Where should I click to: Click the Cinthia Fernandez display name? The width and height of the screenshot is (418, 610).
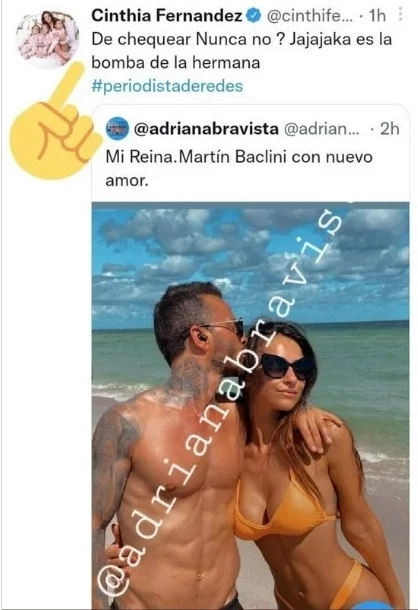167,16
